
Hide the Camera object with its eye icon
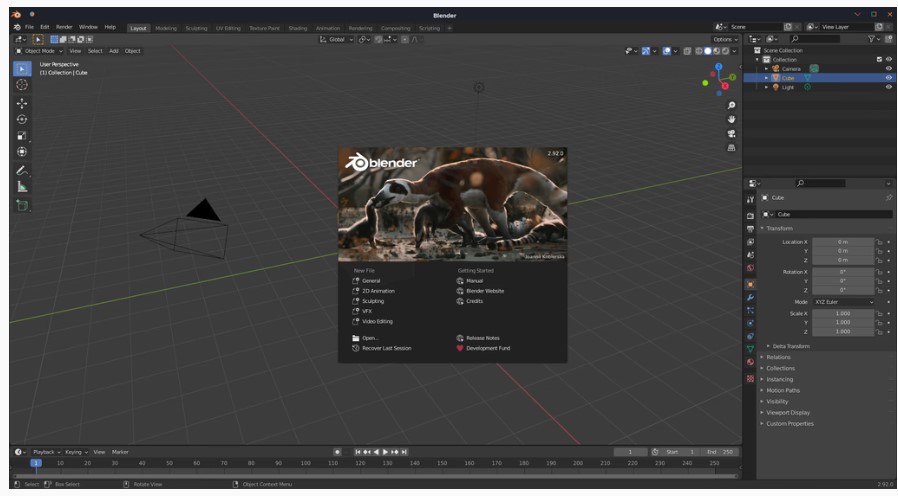click(x=889, y=69)
